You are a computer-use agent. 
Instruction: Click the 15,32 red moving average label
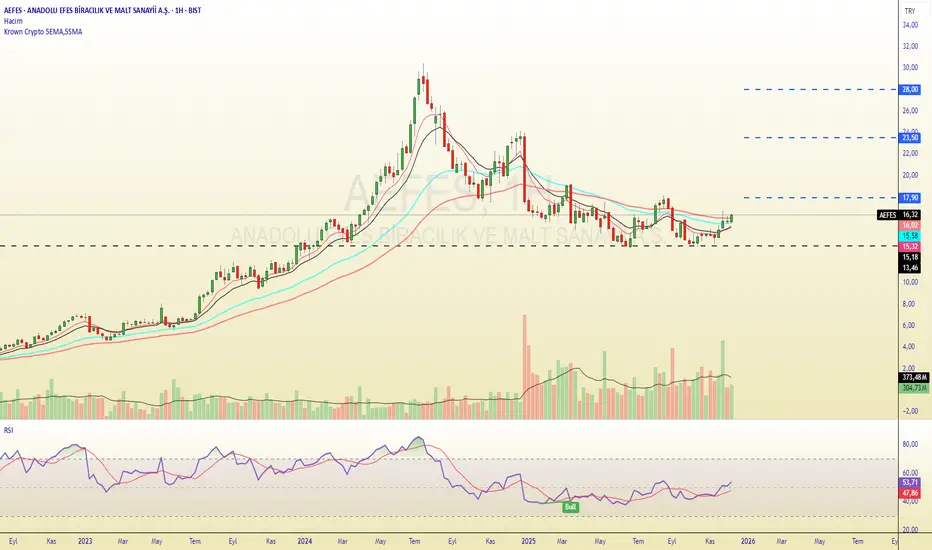(x=910, y=247)
